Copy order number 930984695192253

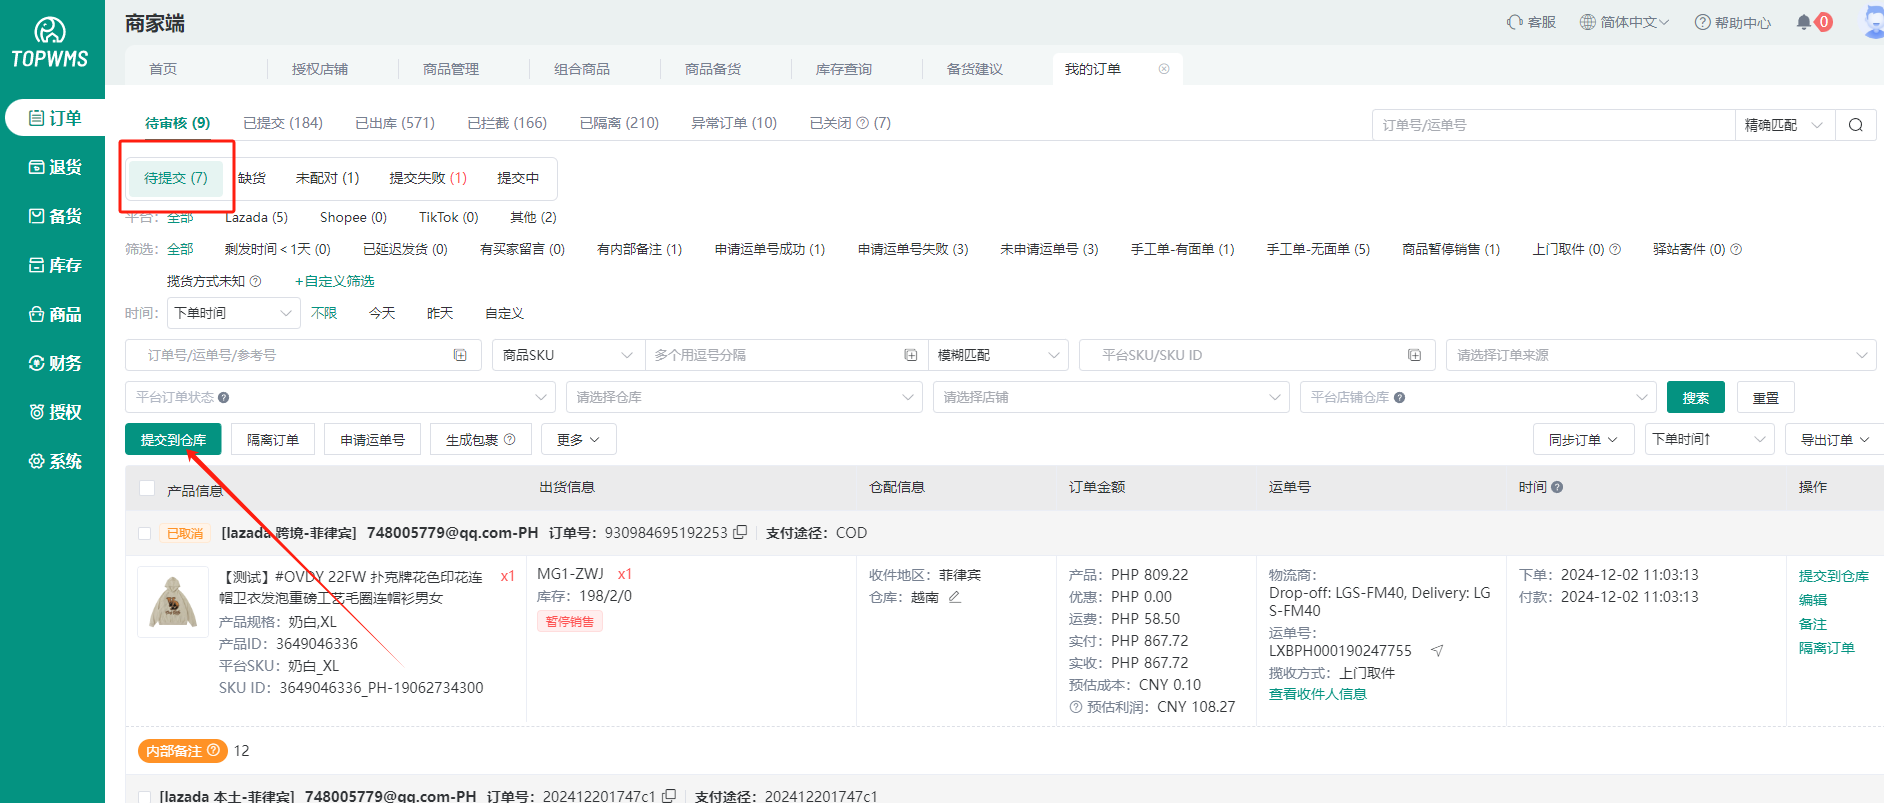(x=740, y=532)
